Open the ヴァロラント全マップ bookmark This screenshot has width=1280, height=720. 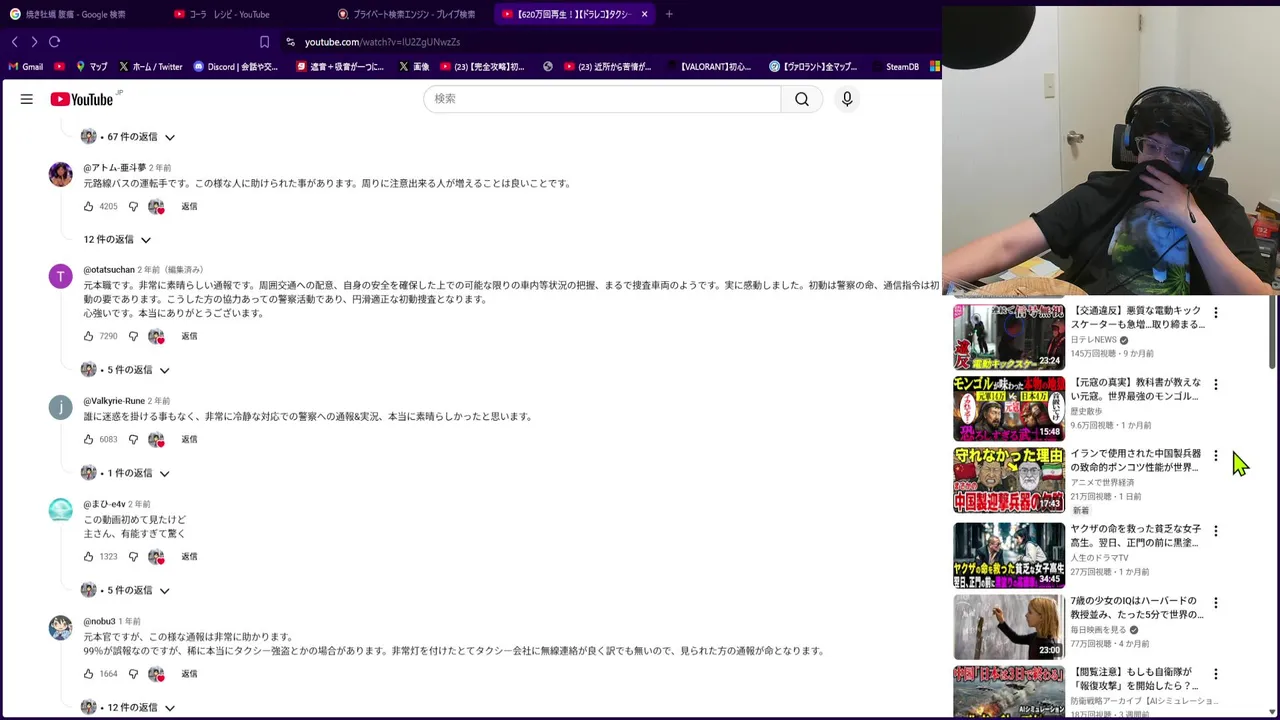[813, 67]
